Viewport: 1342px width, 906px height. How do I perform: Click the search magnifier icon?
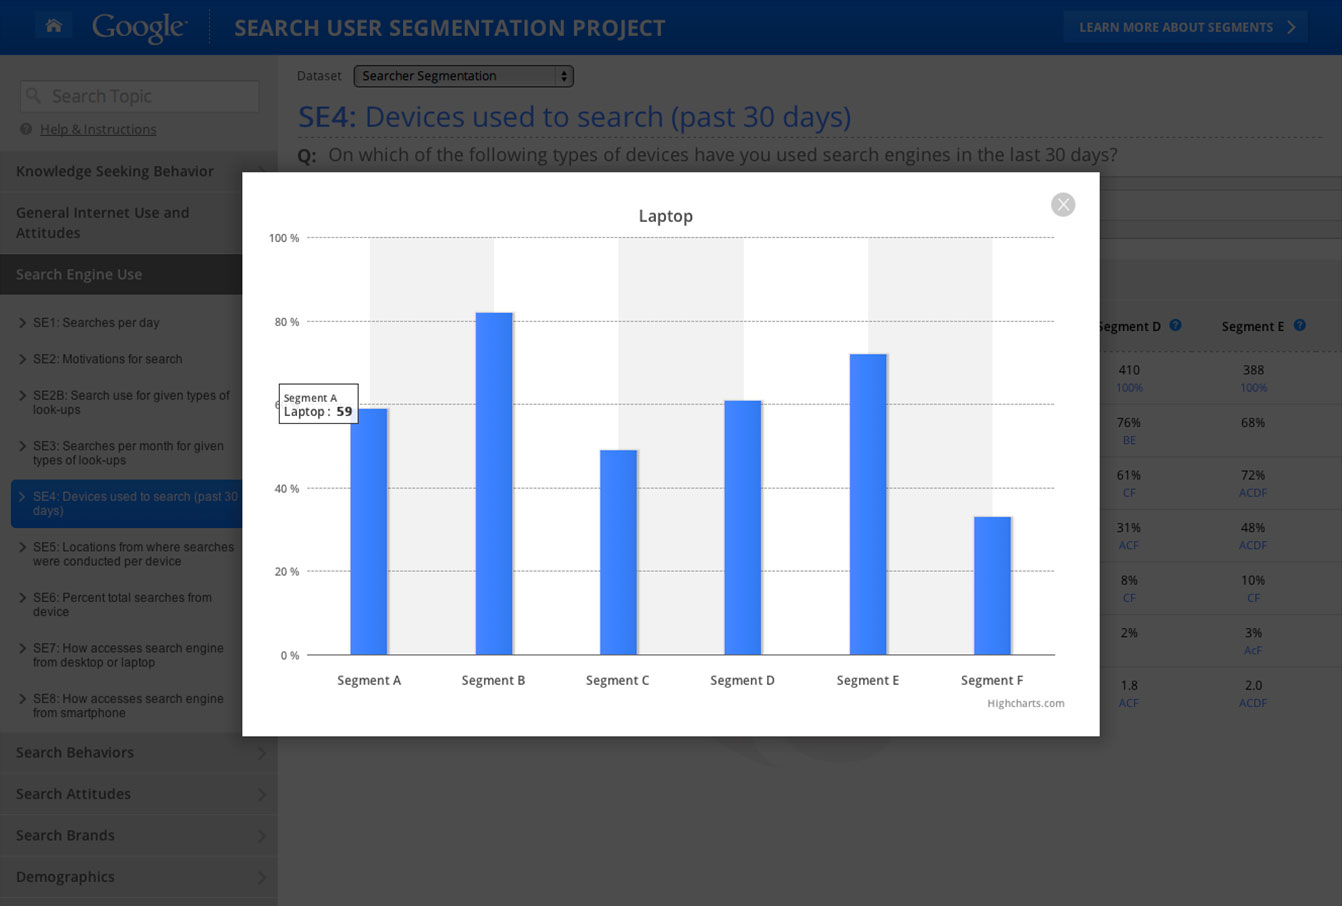34,96
